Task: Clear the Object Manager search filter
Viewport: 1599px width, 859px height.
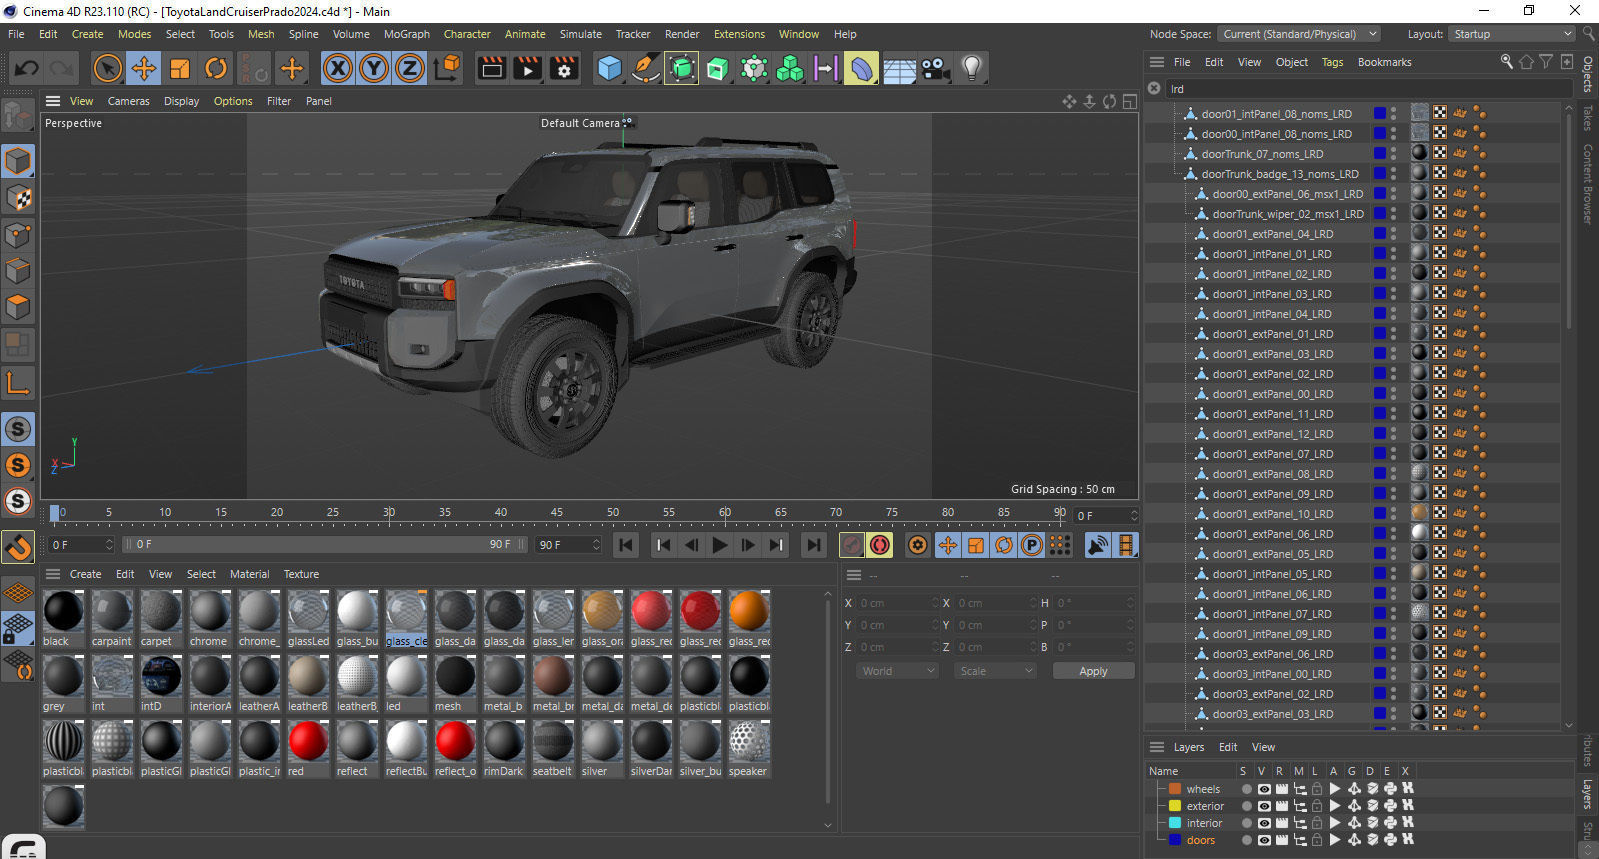Action: pyautogui.click(x=1154, y=88)
